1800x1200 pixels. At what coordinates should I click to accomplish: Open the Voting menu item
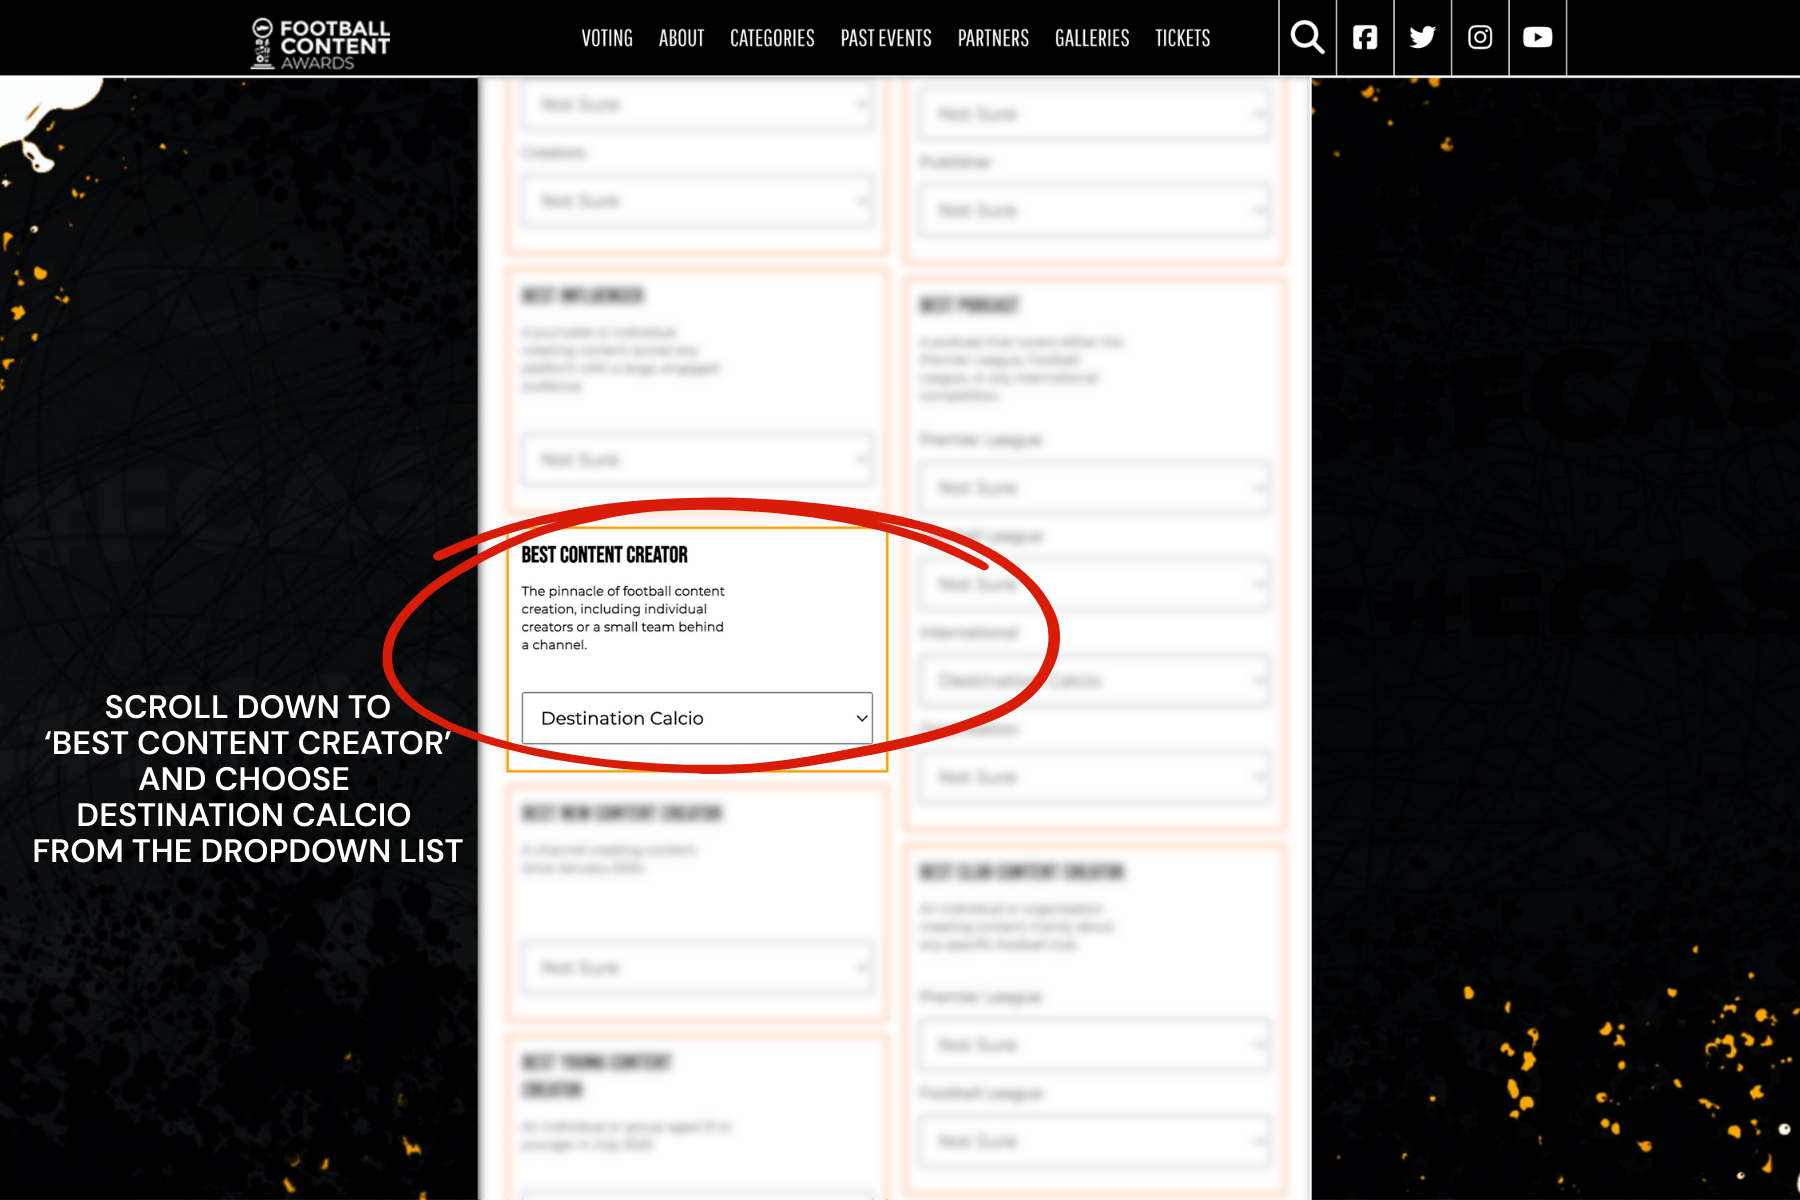[607, 38]
